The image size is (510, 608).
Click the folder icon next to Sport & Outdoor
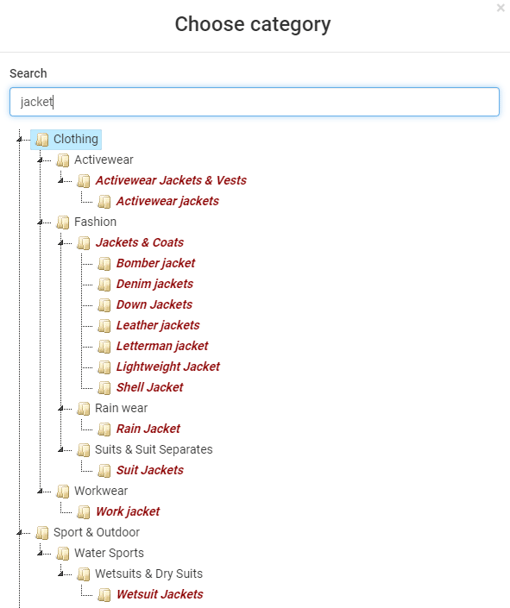42,532
